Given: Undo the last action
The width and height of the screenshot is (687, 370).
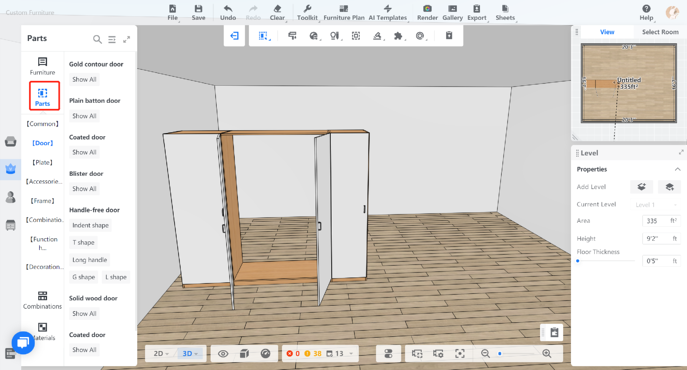Looking at the screenshot, I should [228, 13].
